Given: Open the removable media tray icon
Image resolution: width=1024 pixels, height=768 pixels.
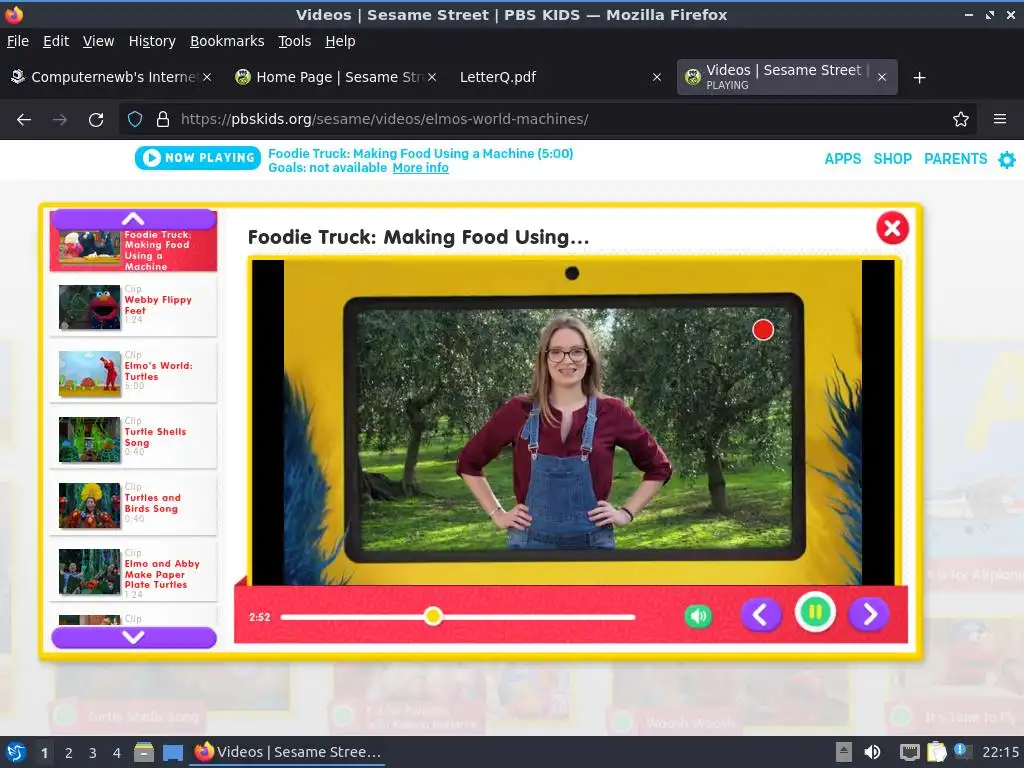Looking at the screenshot, I should pyautogui.click(x=844, y=752).
